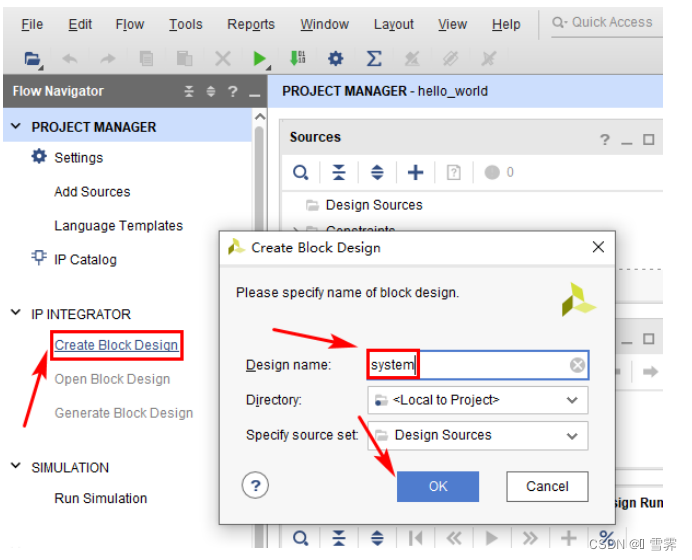Click bottom toolbar collapse all icon
This screenshot has height=560, width=692.
point(339,537)
